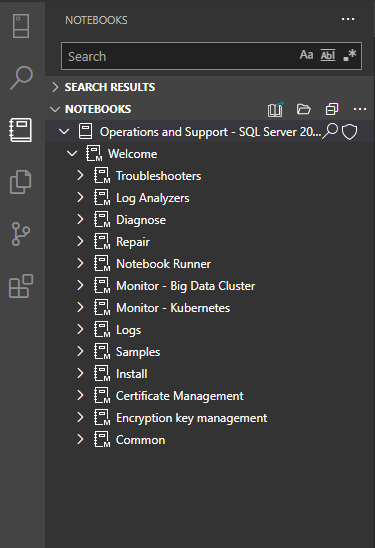375x548 pixels.
Task: Open the Explorer files view
Action: (21, 182)
